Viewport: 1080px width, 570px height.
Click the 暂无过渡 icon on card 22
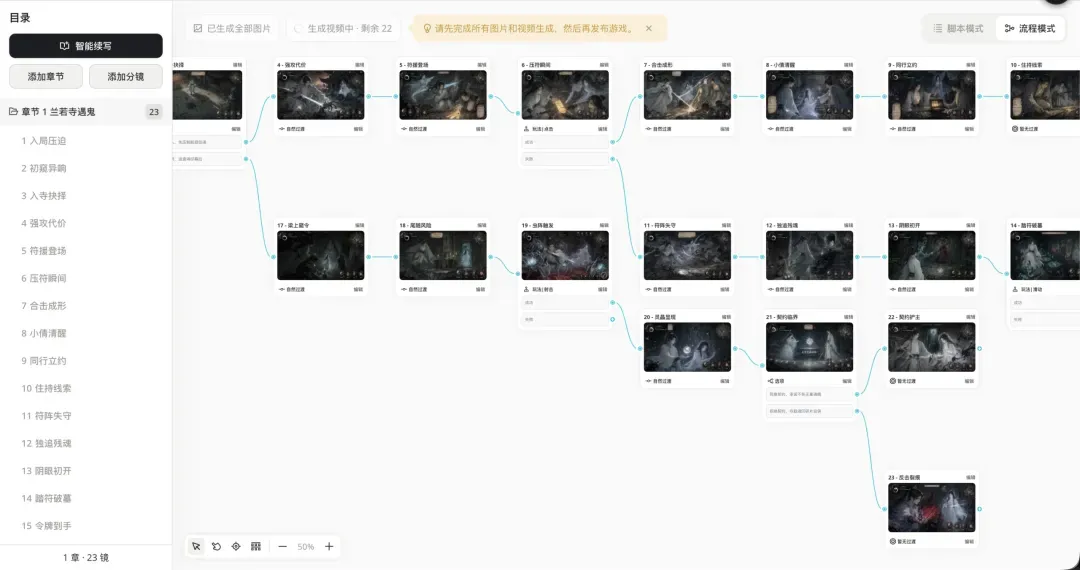pos(893,381)
